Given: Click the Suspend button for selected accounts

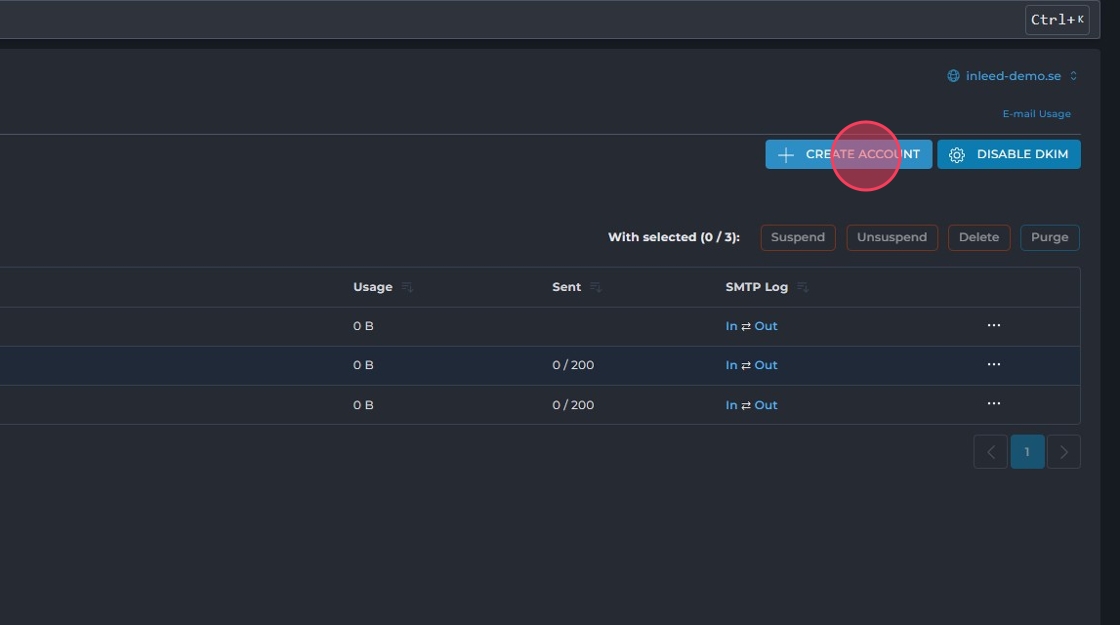Looking at the screenshot, I should pos(797,238).
